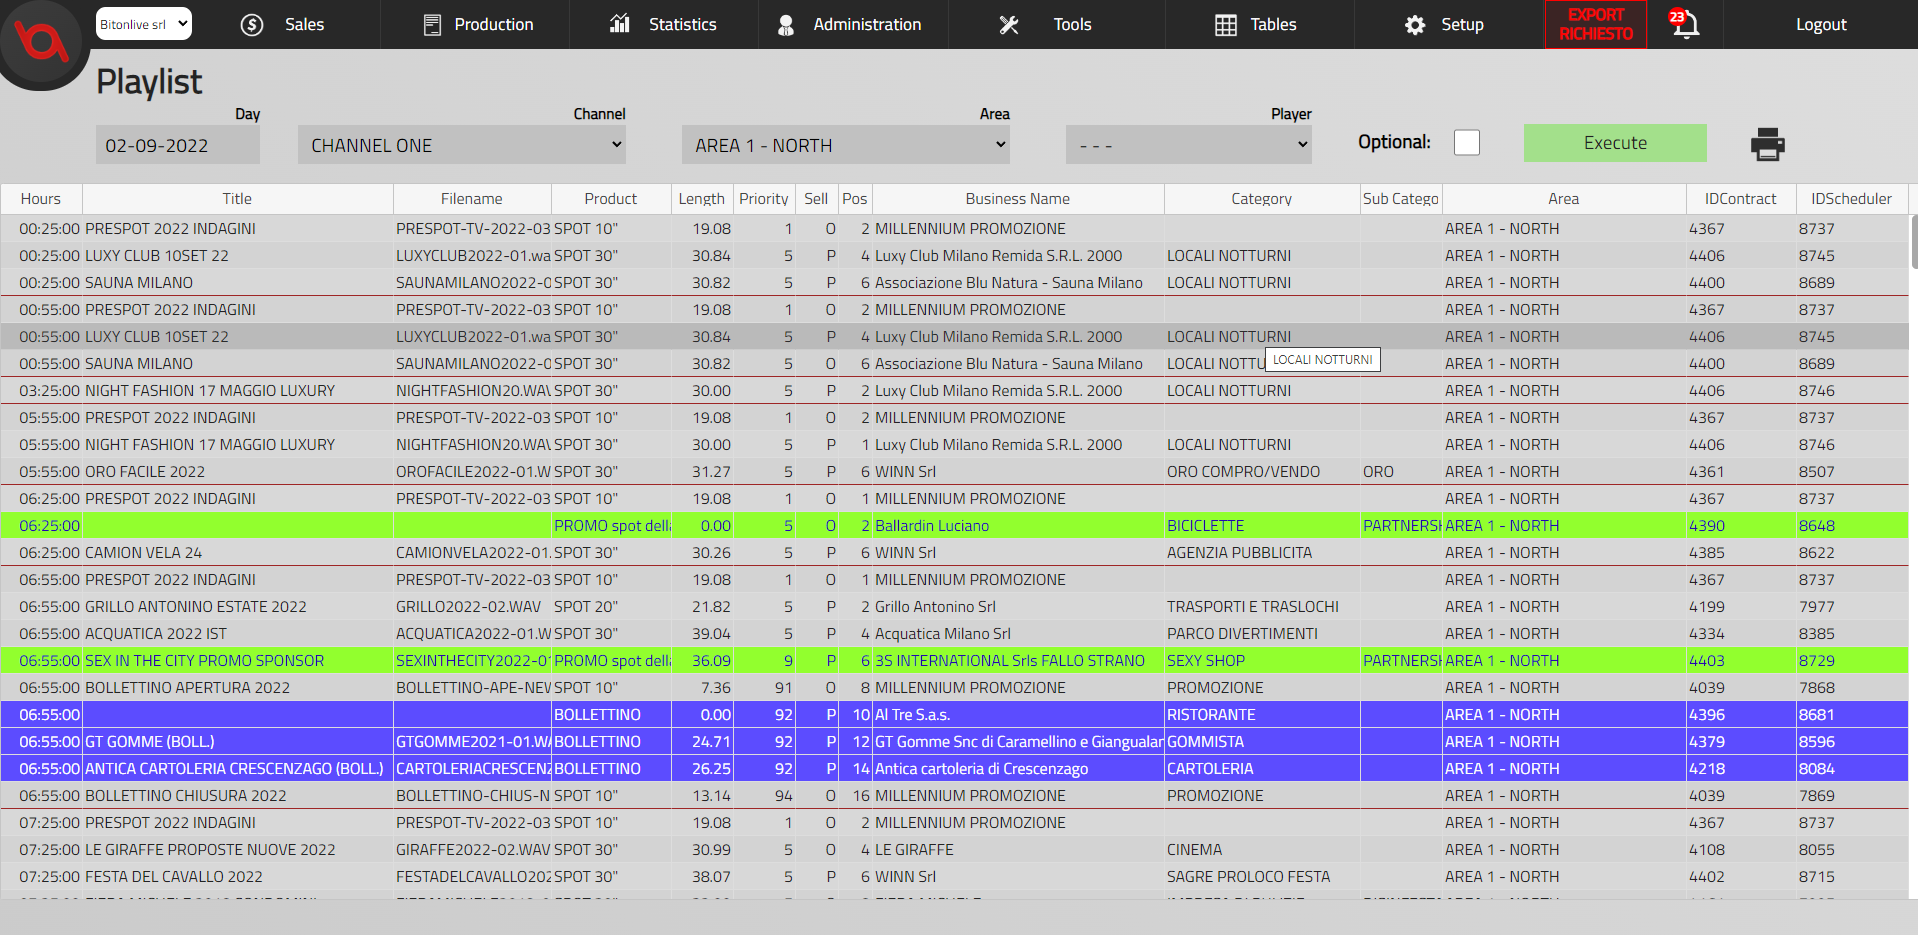Click the Statistics bar chart icon

coord(620,24)
